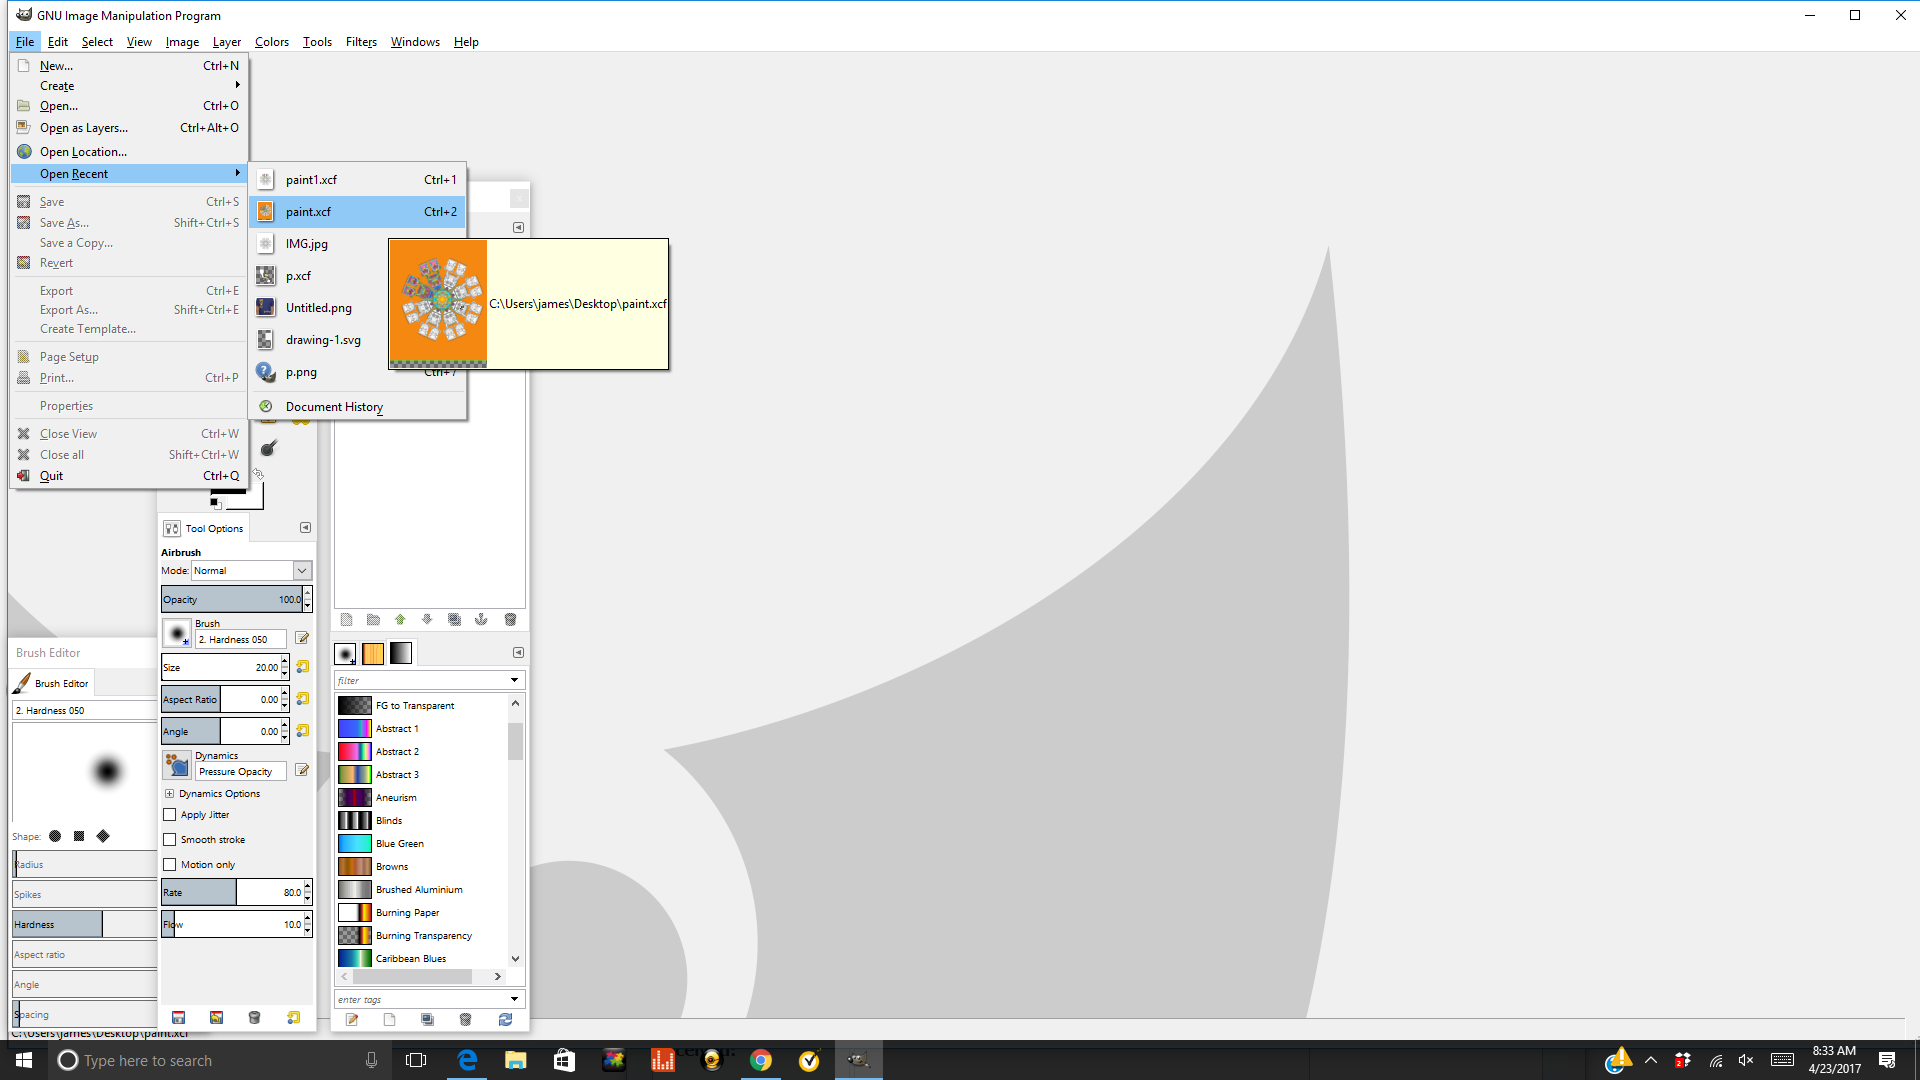Select Abstract 2 gradient

(421, 752)
